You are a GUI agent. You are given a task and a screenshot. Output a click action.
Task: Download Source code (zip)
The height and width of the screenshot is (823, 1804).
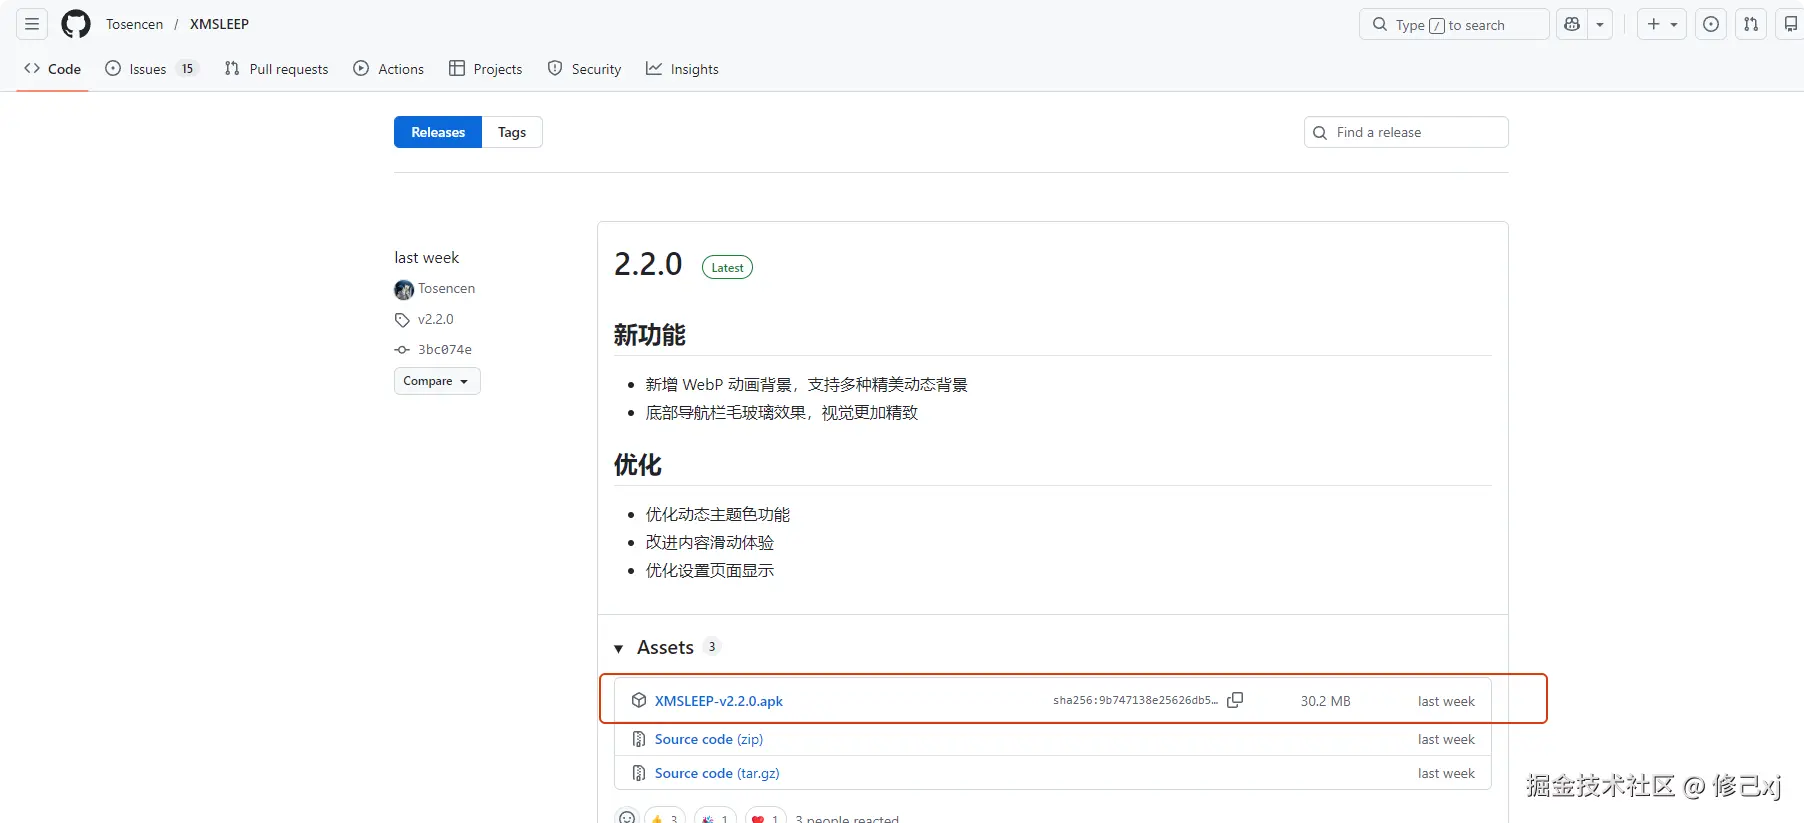(708, 739)
